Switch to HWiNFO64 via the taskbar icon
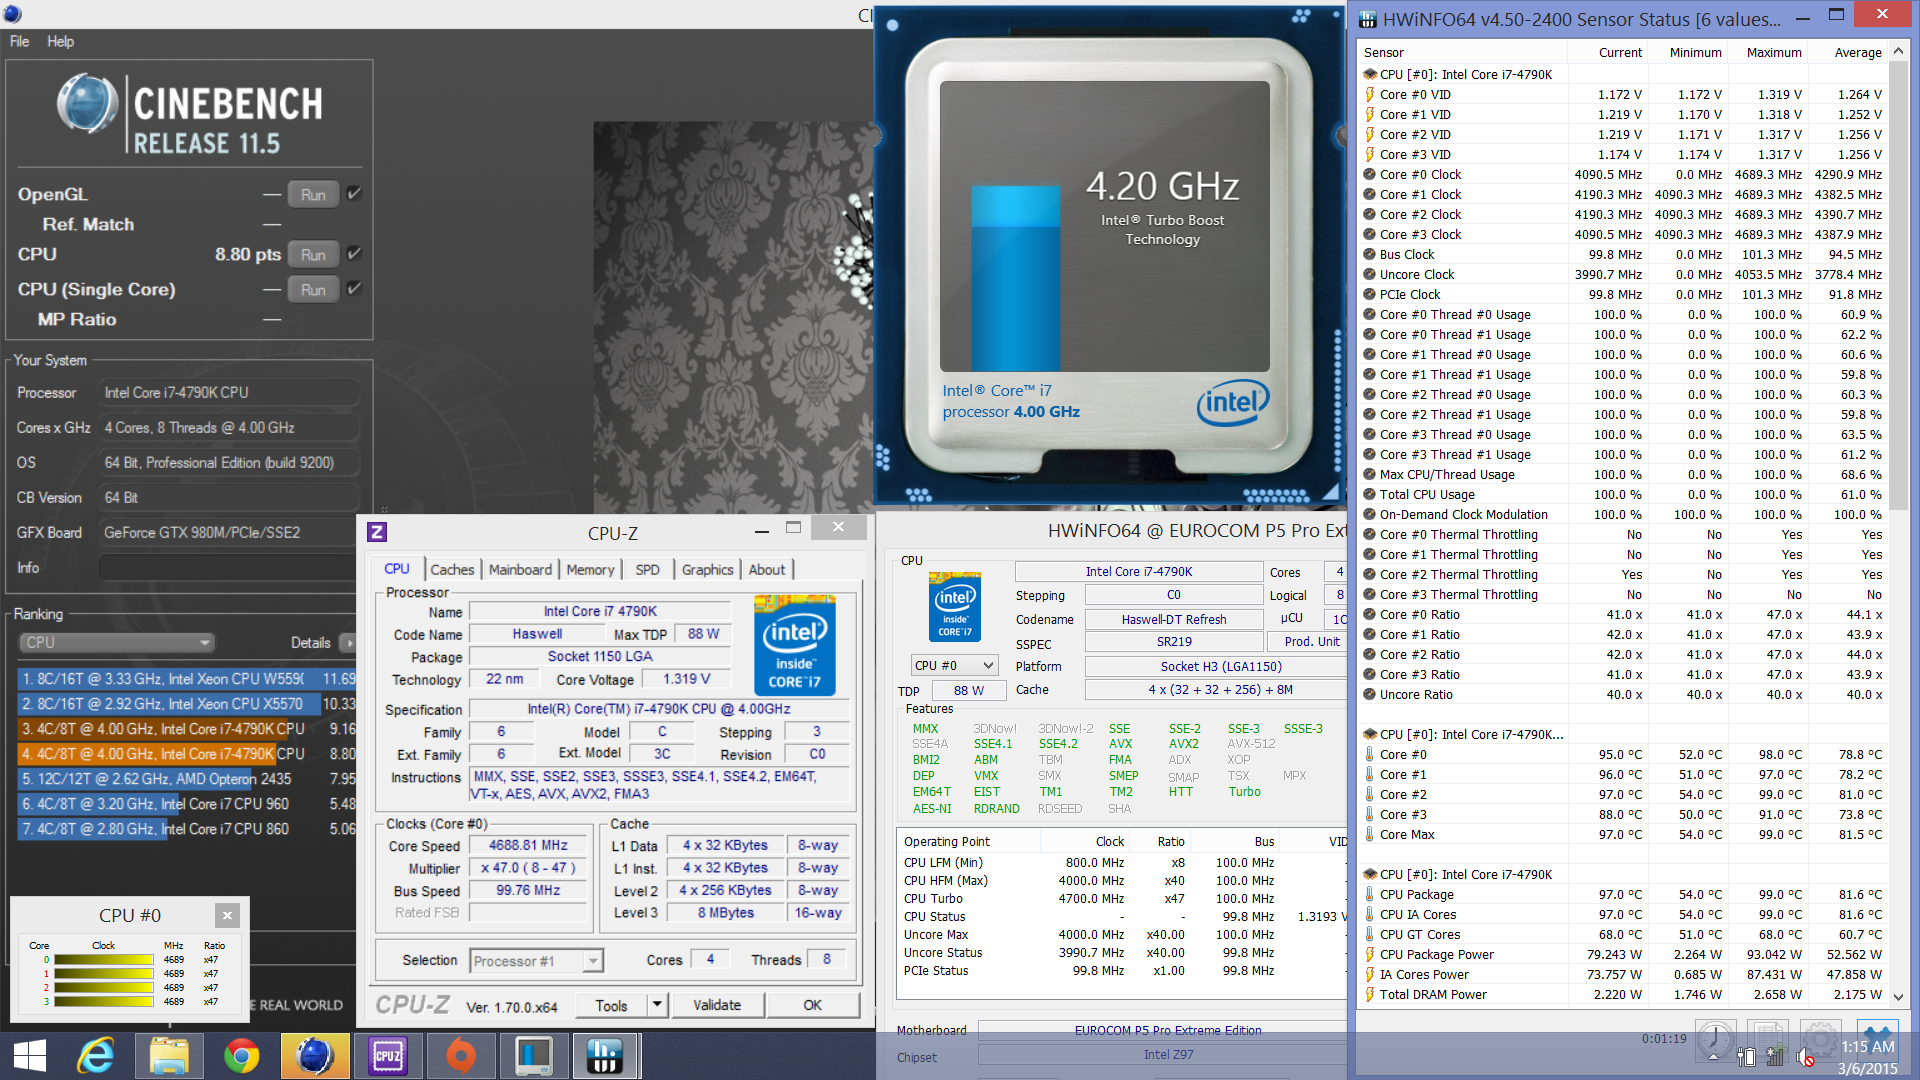 click(605, 1056)
